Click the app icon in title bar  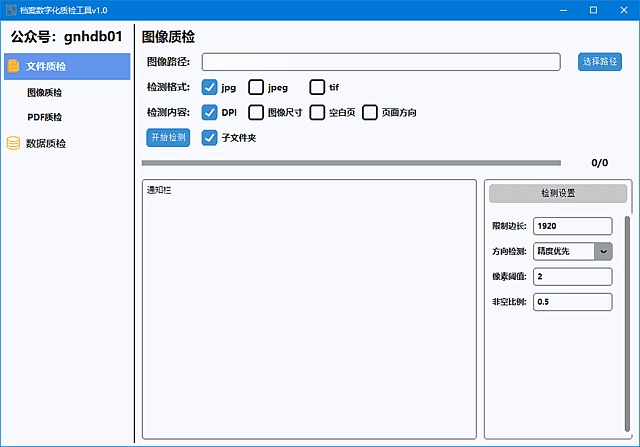point(11,9)
